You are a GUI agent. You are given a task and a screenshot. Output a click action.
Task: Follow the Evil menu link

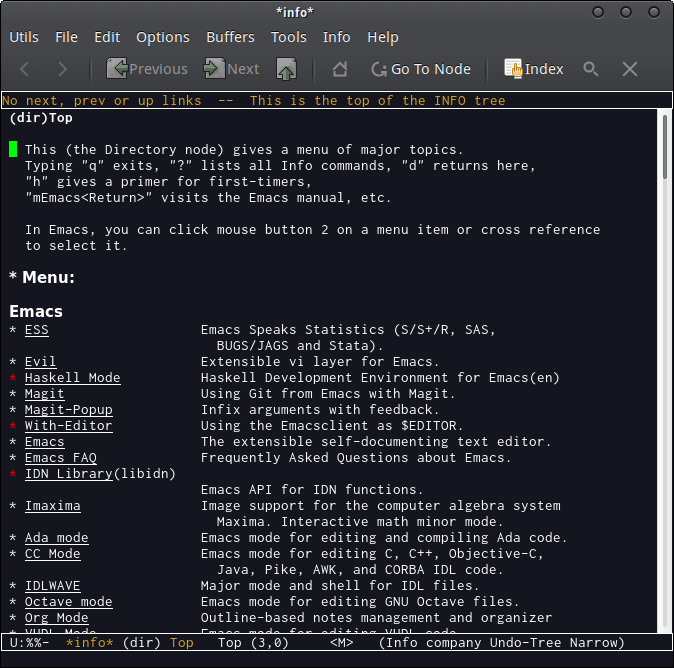40,362
